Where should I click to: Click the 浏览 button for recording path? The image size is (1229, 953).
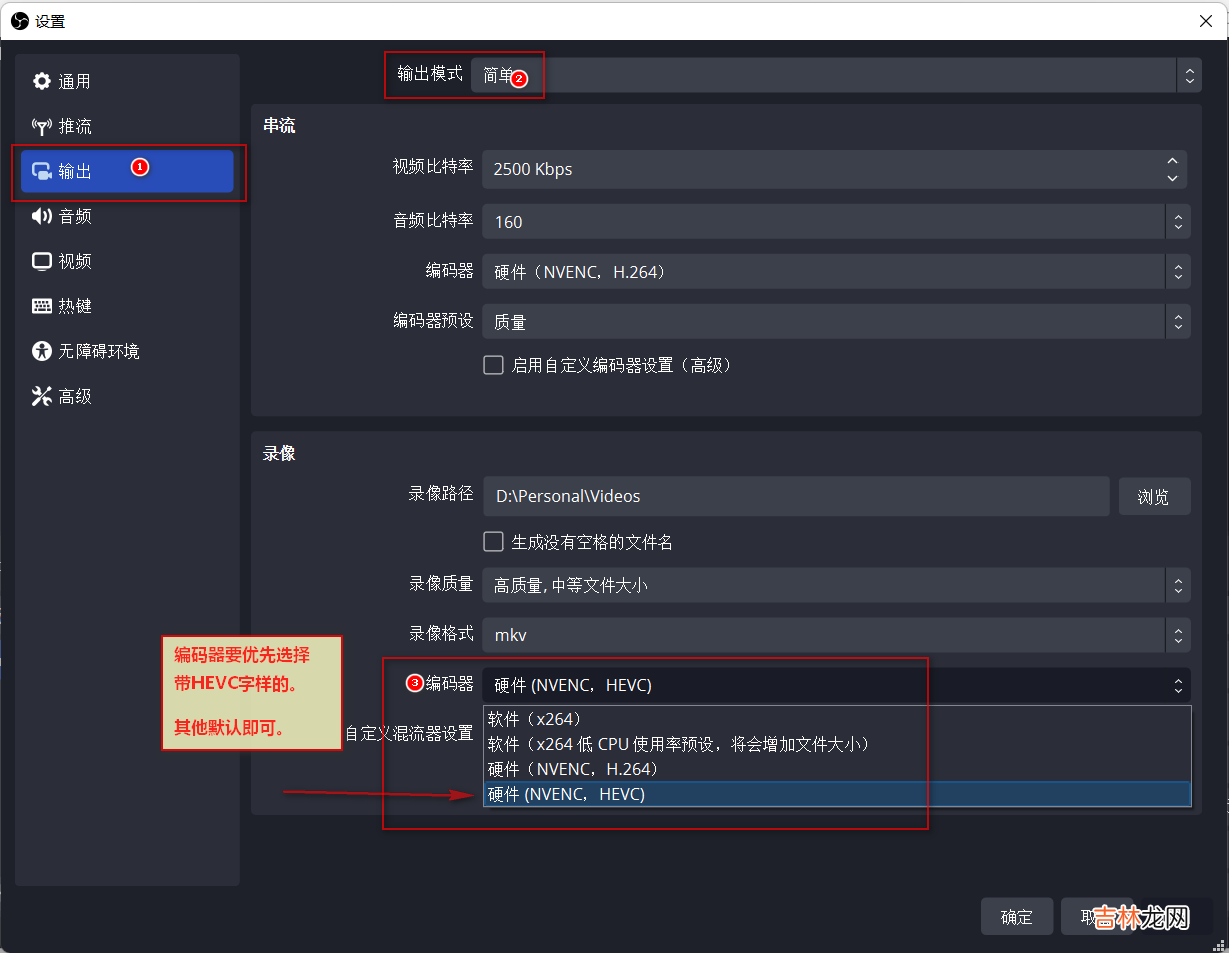(1153, 496)
